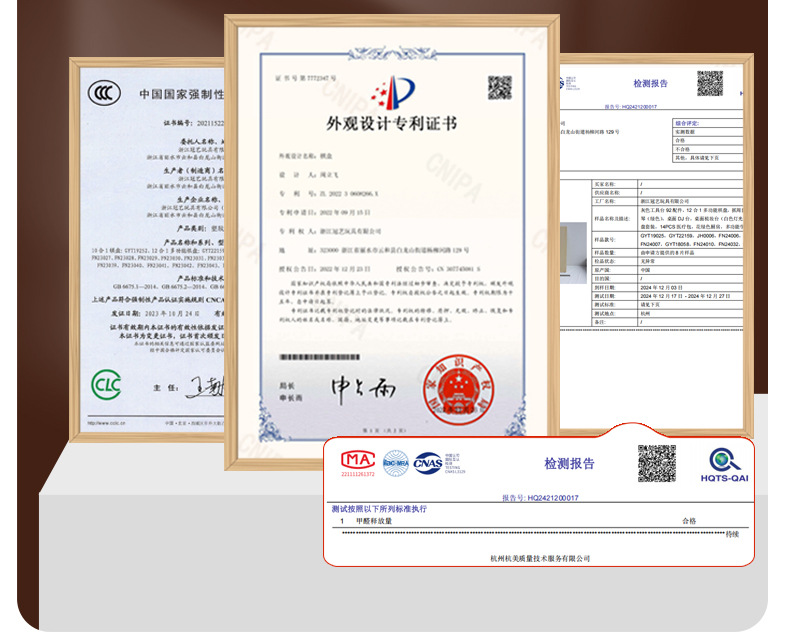
Task: Click the QR code on the right framed report
Action: (710, 84)
